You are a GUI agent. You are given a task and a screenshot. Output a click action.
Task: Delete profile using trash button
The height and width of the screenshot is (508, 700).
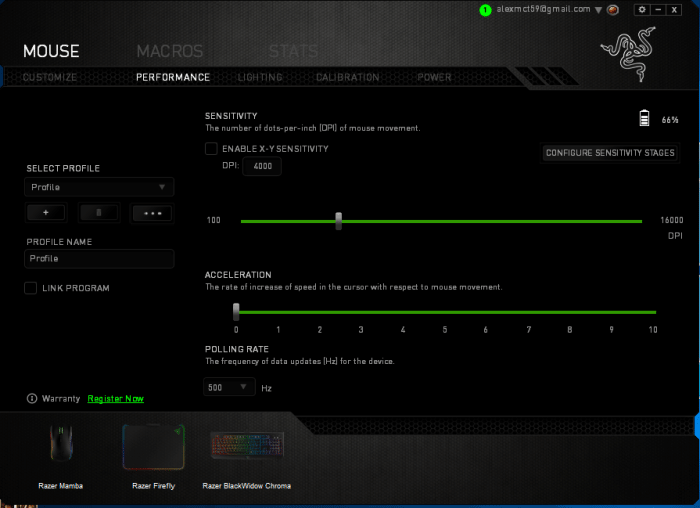(x=99, y=212)
